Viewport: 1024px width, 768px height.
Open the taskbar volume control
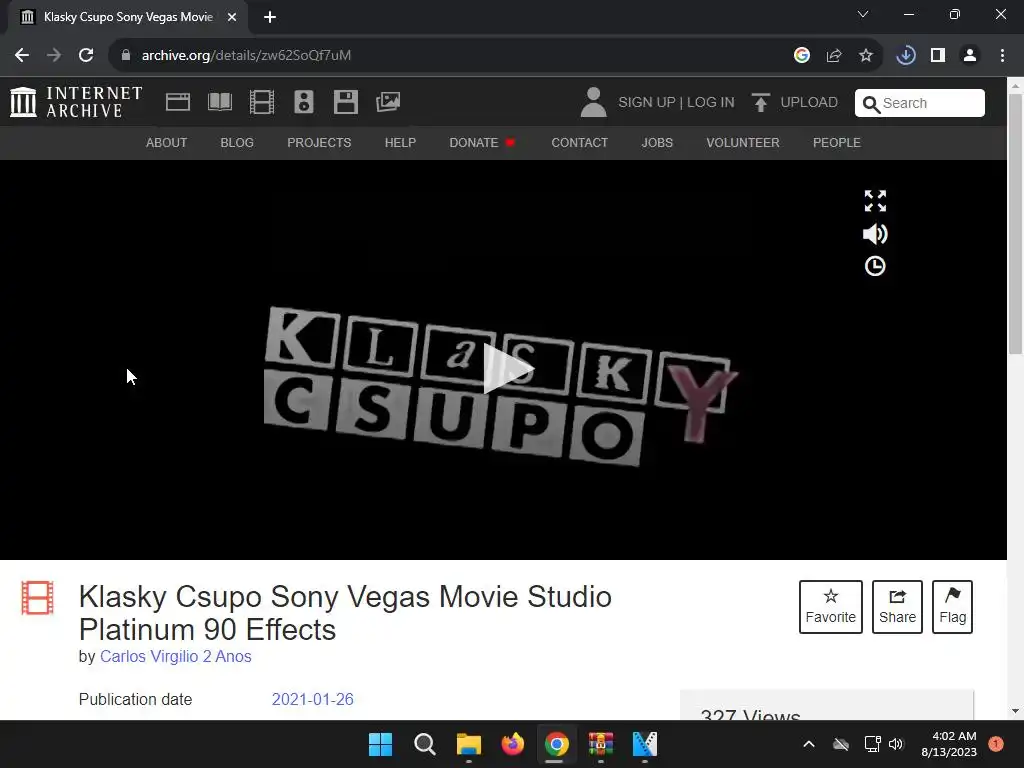[896, 744]
